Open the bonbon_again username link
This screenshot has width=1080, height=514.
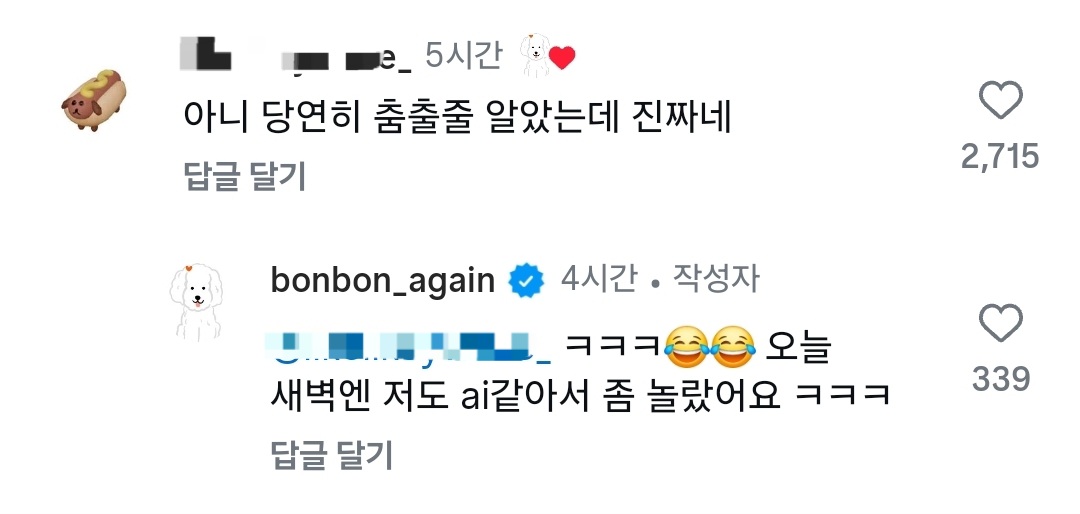[383, 281]
